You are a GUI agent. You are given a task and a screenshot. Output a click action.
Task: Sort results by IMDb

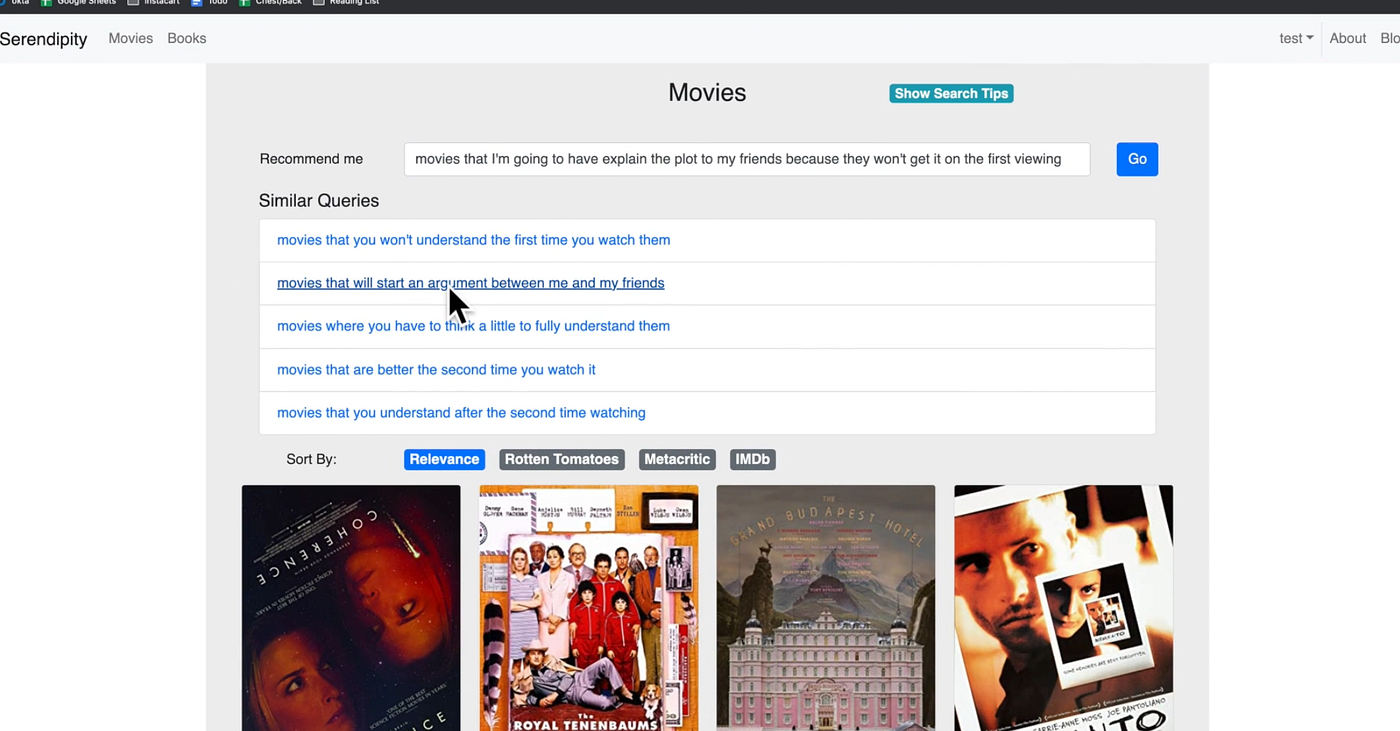pyautogui.click(x=753, y=459)
